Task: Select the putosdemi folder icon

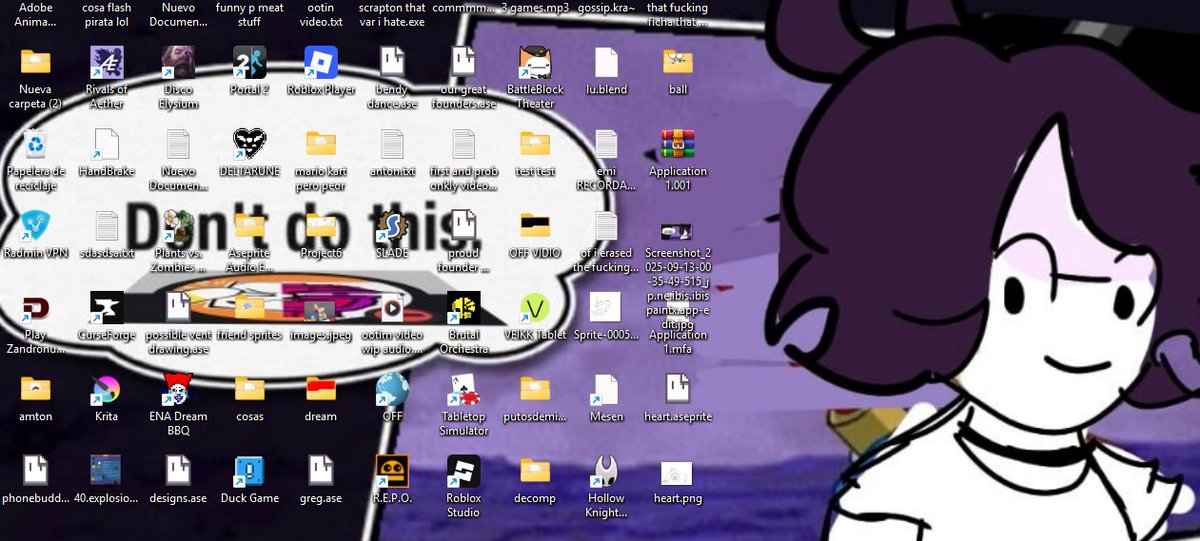Action: 535,389
